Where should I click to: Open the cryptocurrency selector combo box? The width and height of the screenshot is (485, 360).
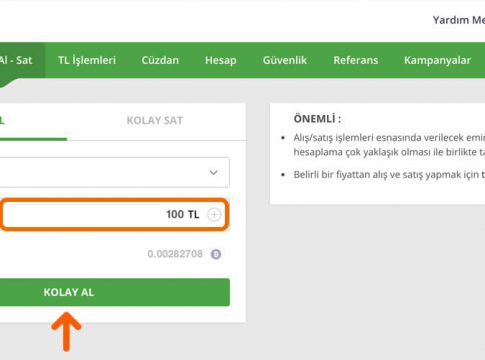click(114, 172)
